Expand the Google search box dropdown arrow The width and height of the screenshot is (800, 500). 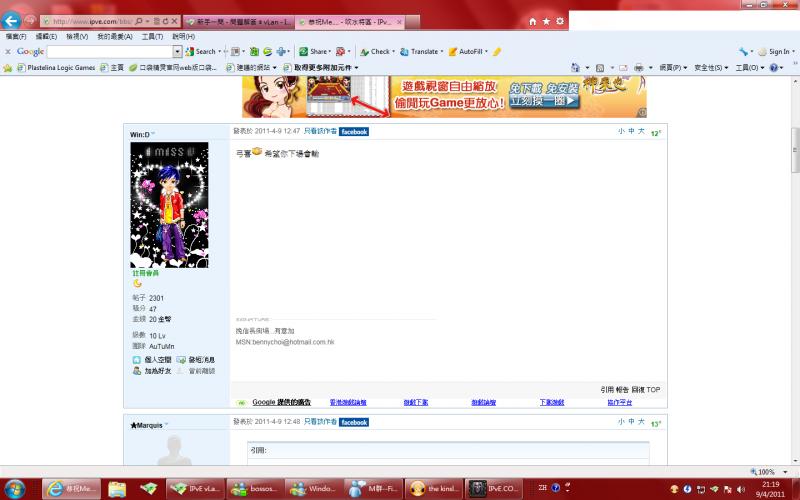[x=178, y=52]
